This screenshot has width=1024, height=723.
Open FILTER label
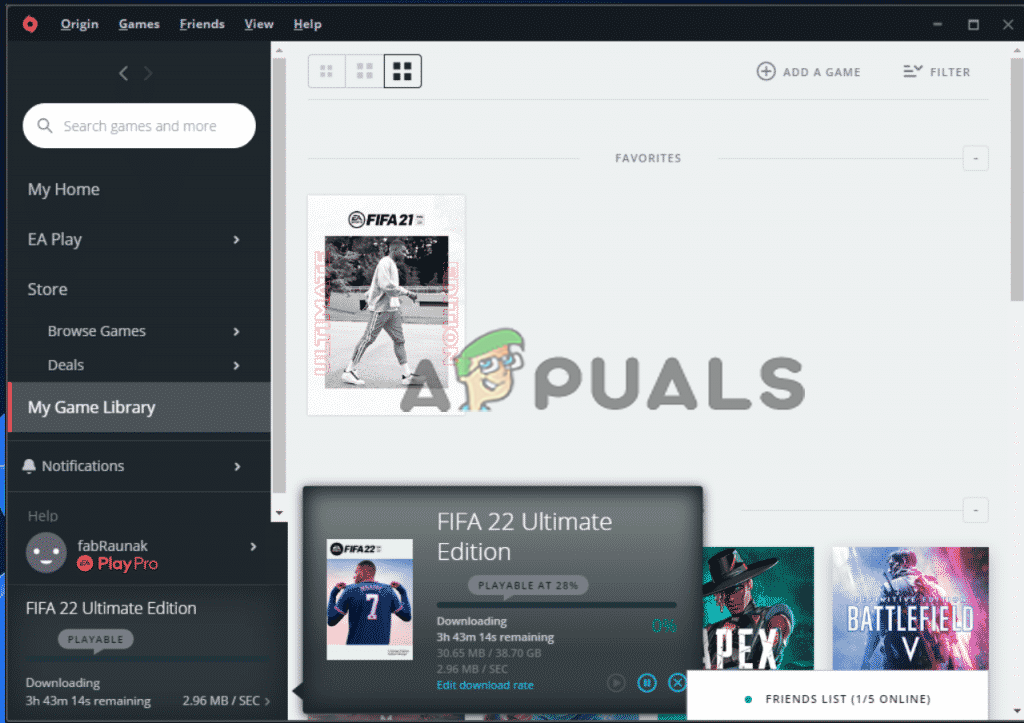click(950, 72)
